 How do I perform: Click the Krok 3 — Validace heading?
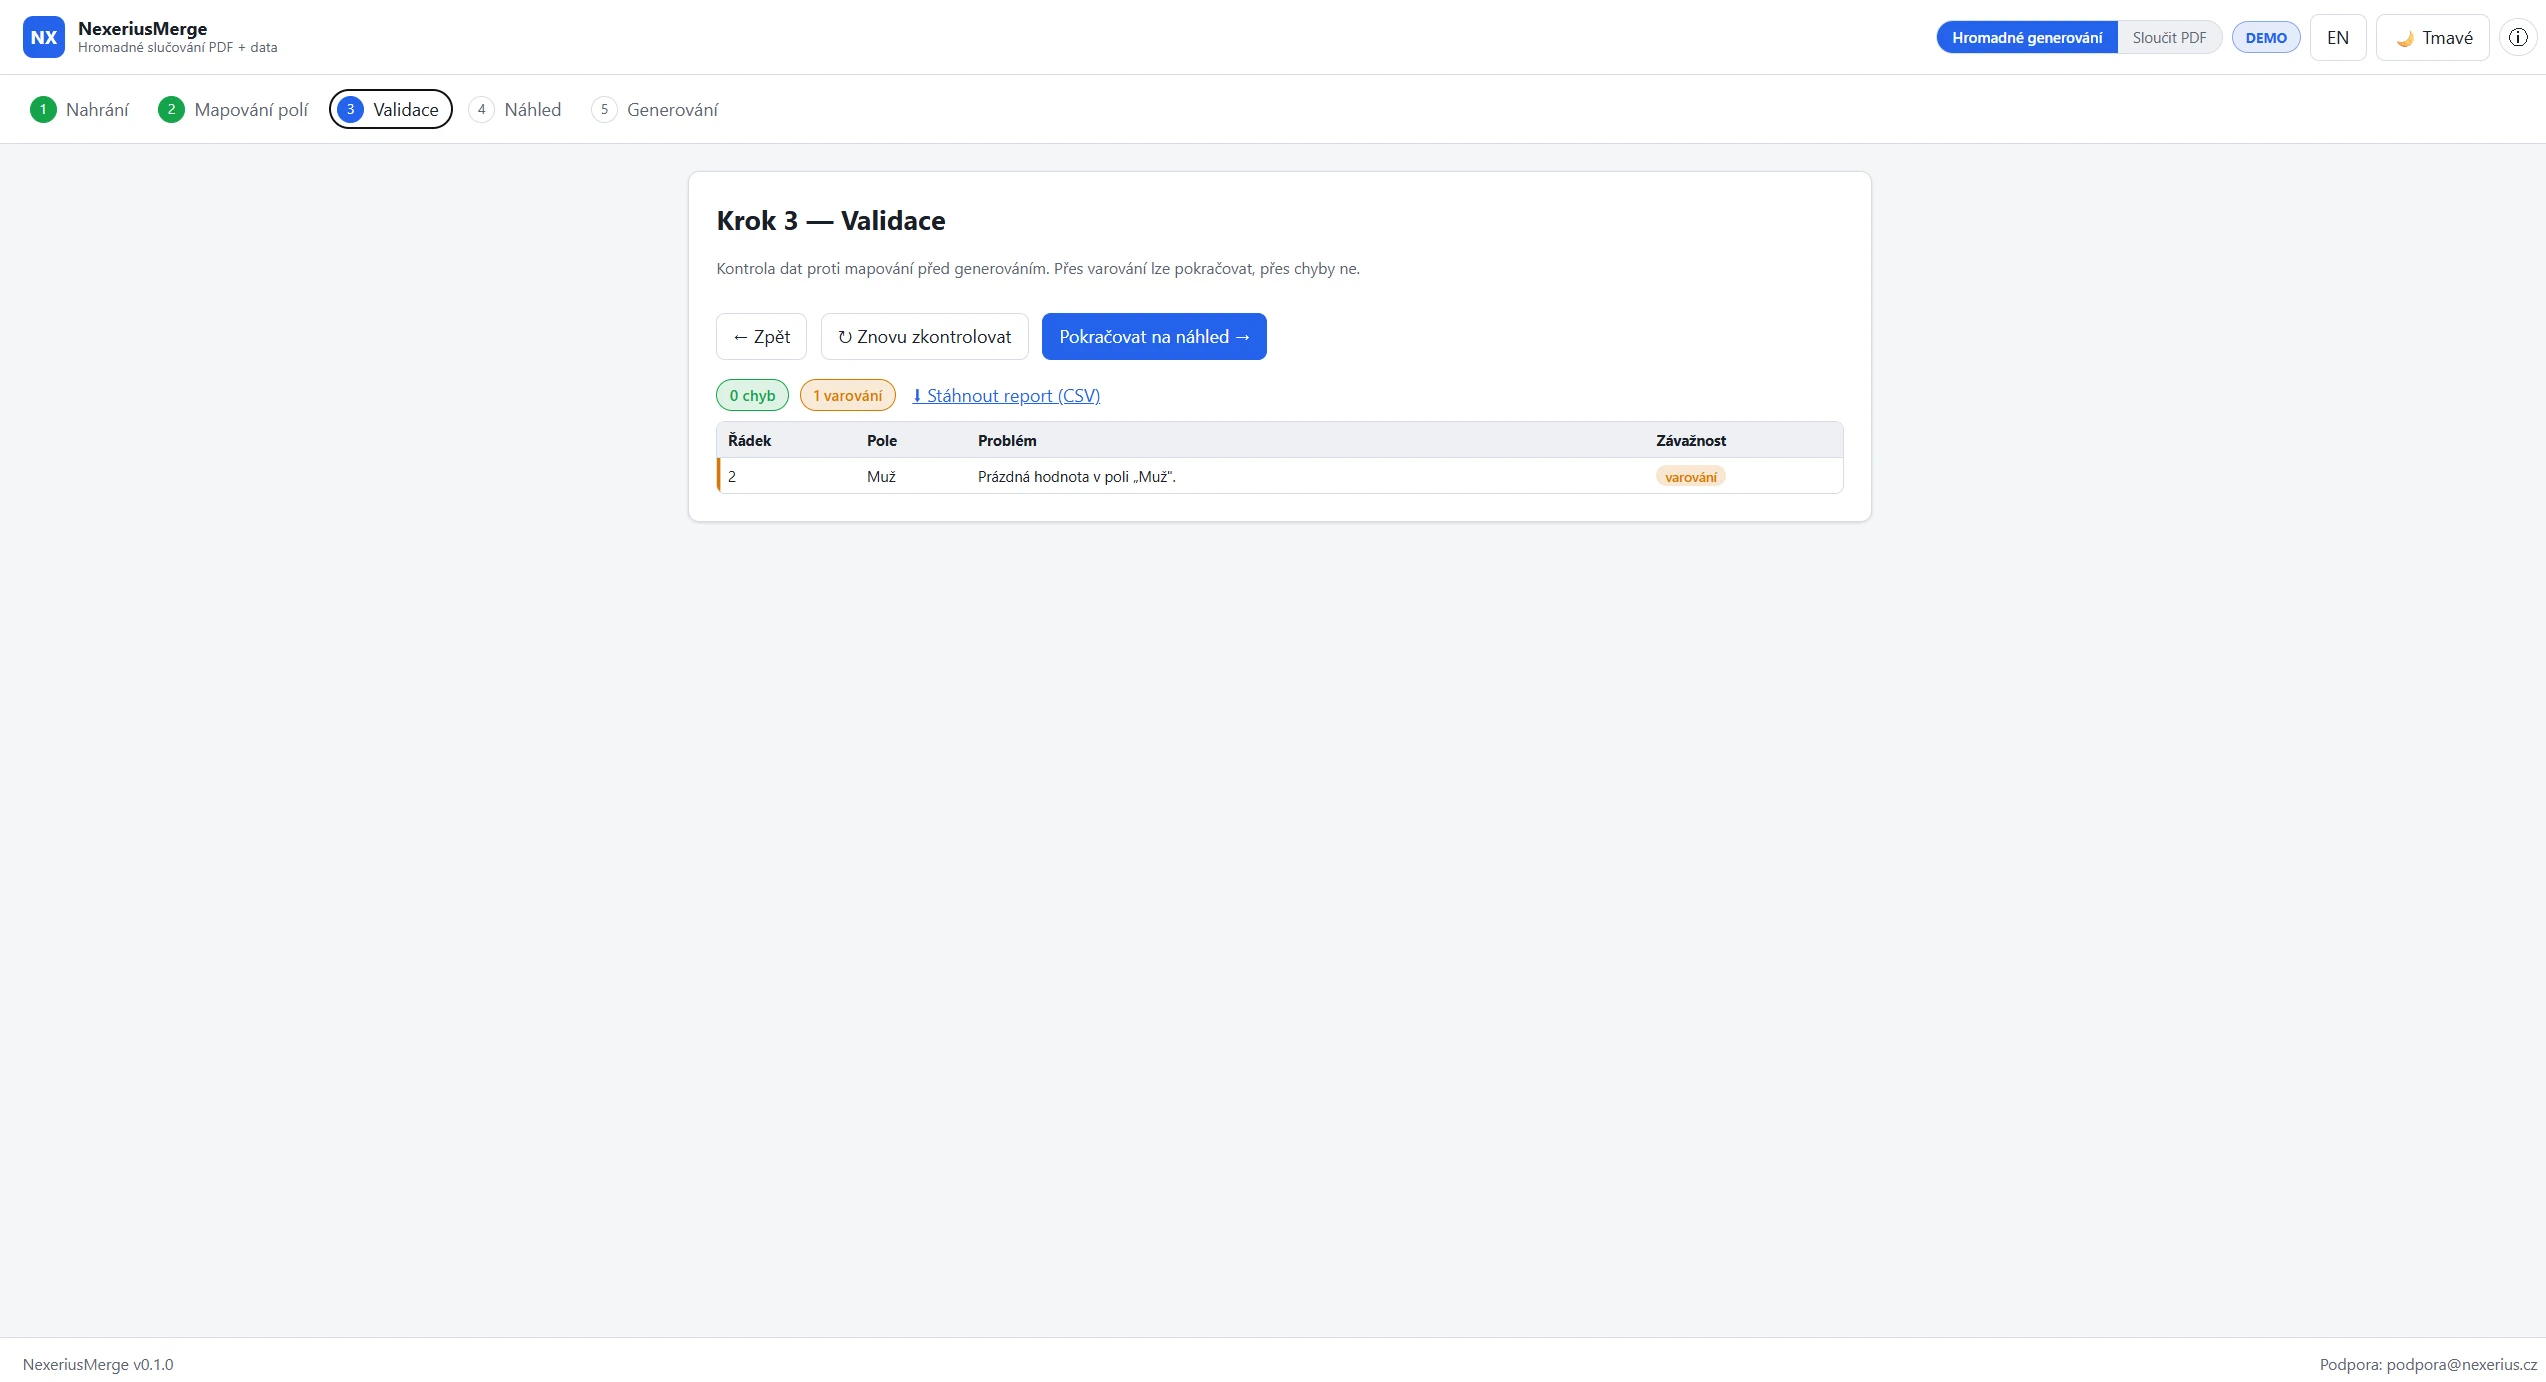[x=831, y=220]
